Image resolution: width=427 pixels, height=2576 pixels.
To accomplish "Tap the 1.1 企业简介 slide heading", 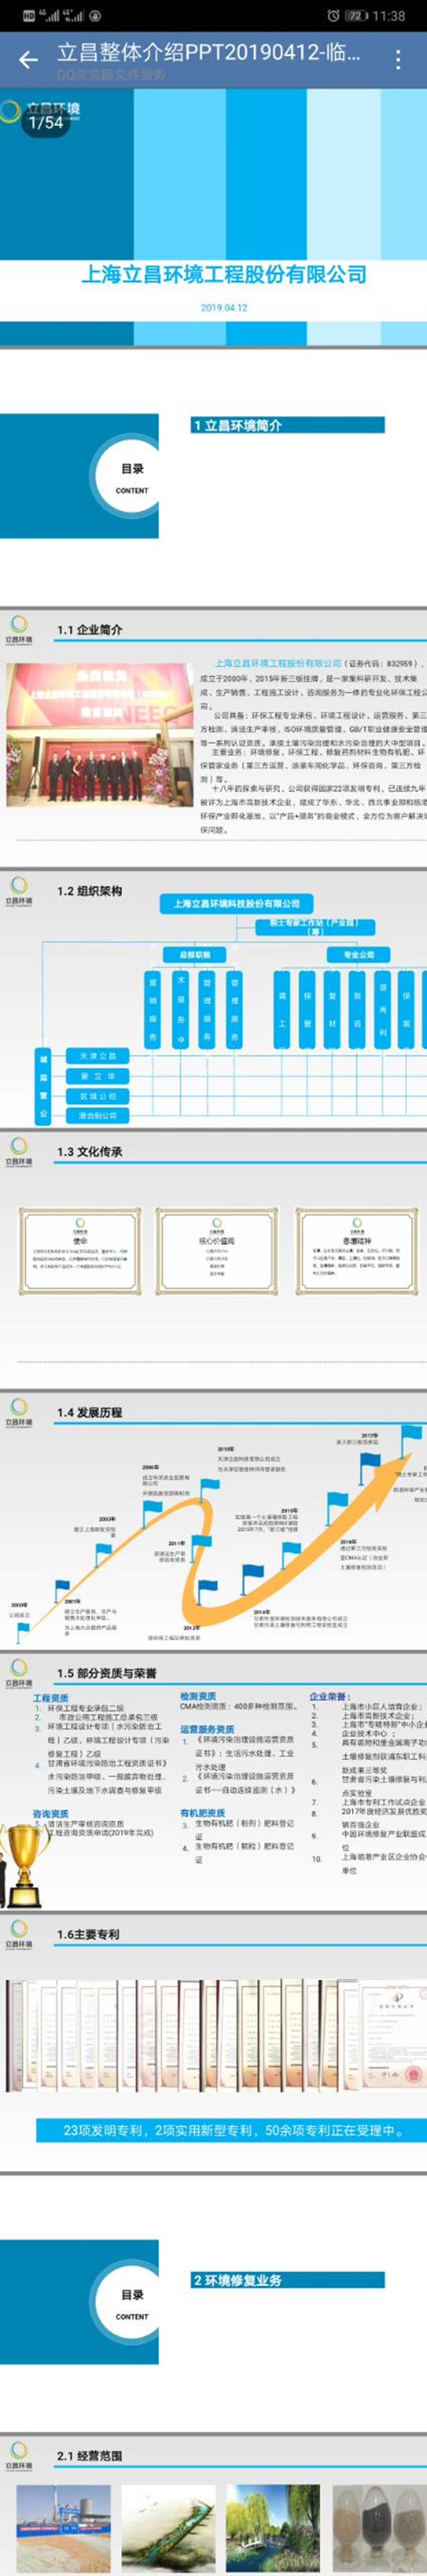I will [89, 629].
